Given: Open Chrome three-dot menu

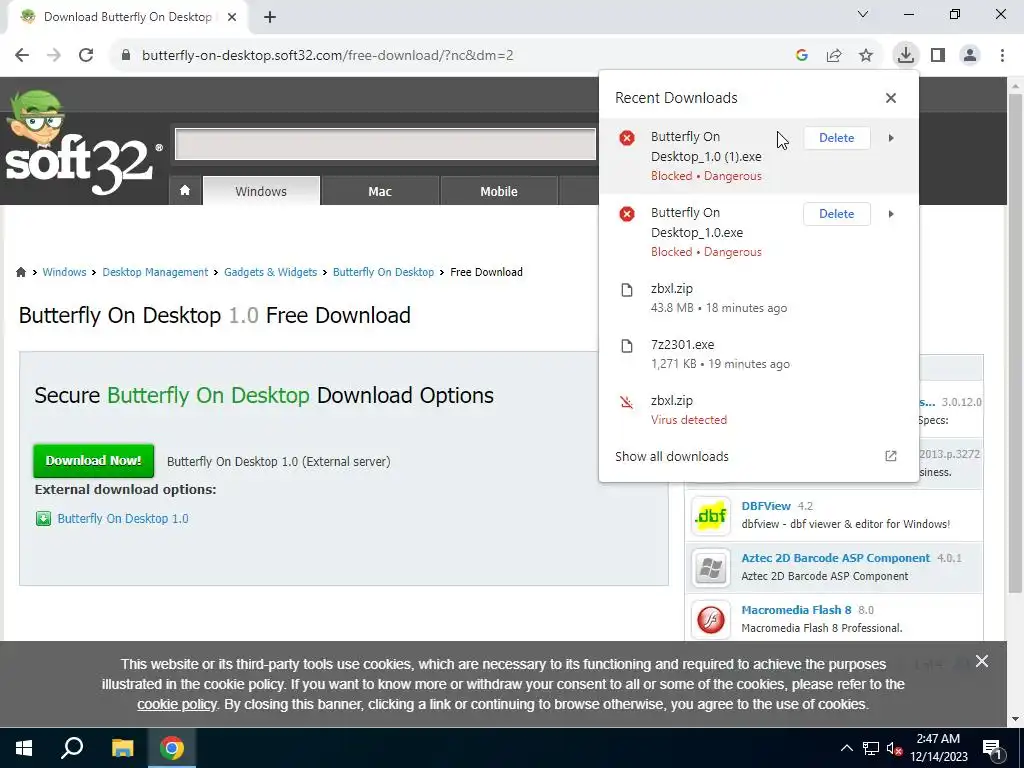Looking at the screenshot, I should click(x=1002, y=56).
